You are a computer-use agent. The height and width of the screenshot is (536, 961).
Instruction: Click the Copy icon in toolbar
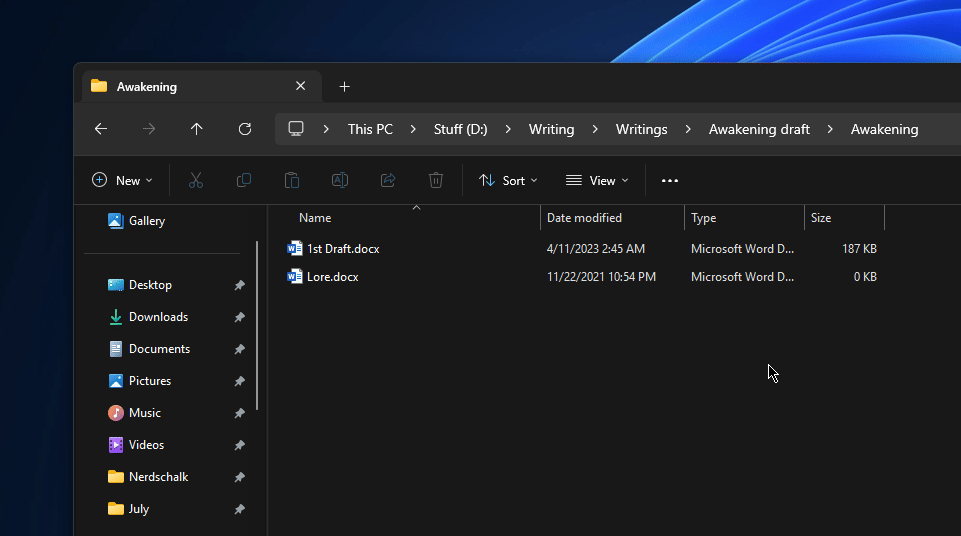244,180
